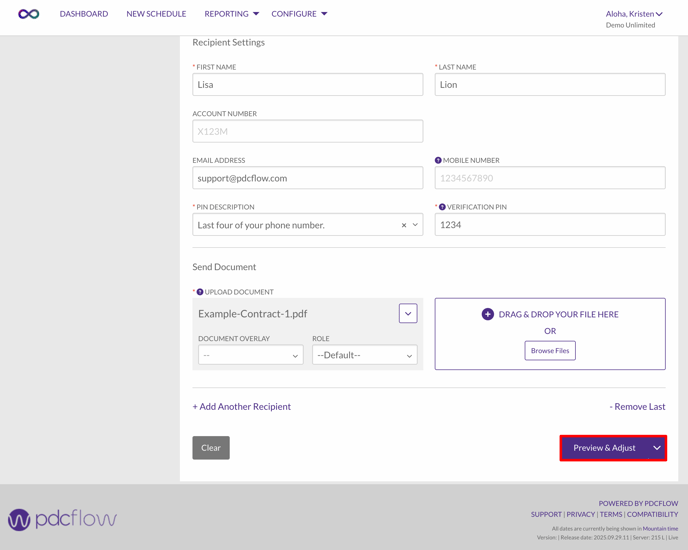Expand the PIN Description dropdown
The image size is (688, 550).
pos(416,225)
